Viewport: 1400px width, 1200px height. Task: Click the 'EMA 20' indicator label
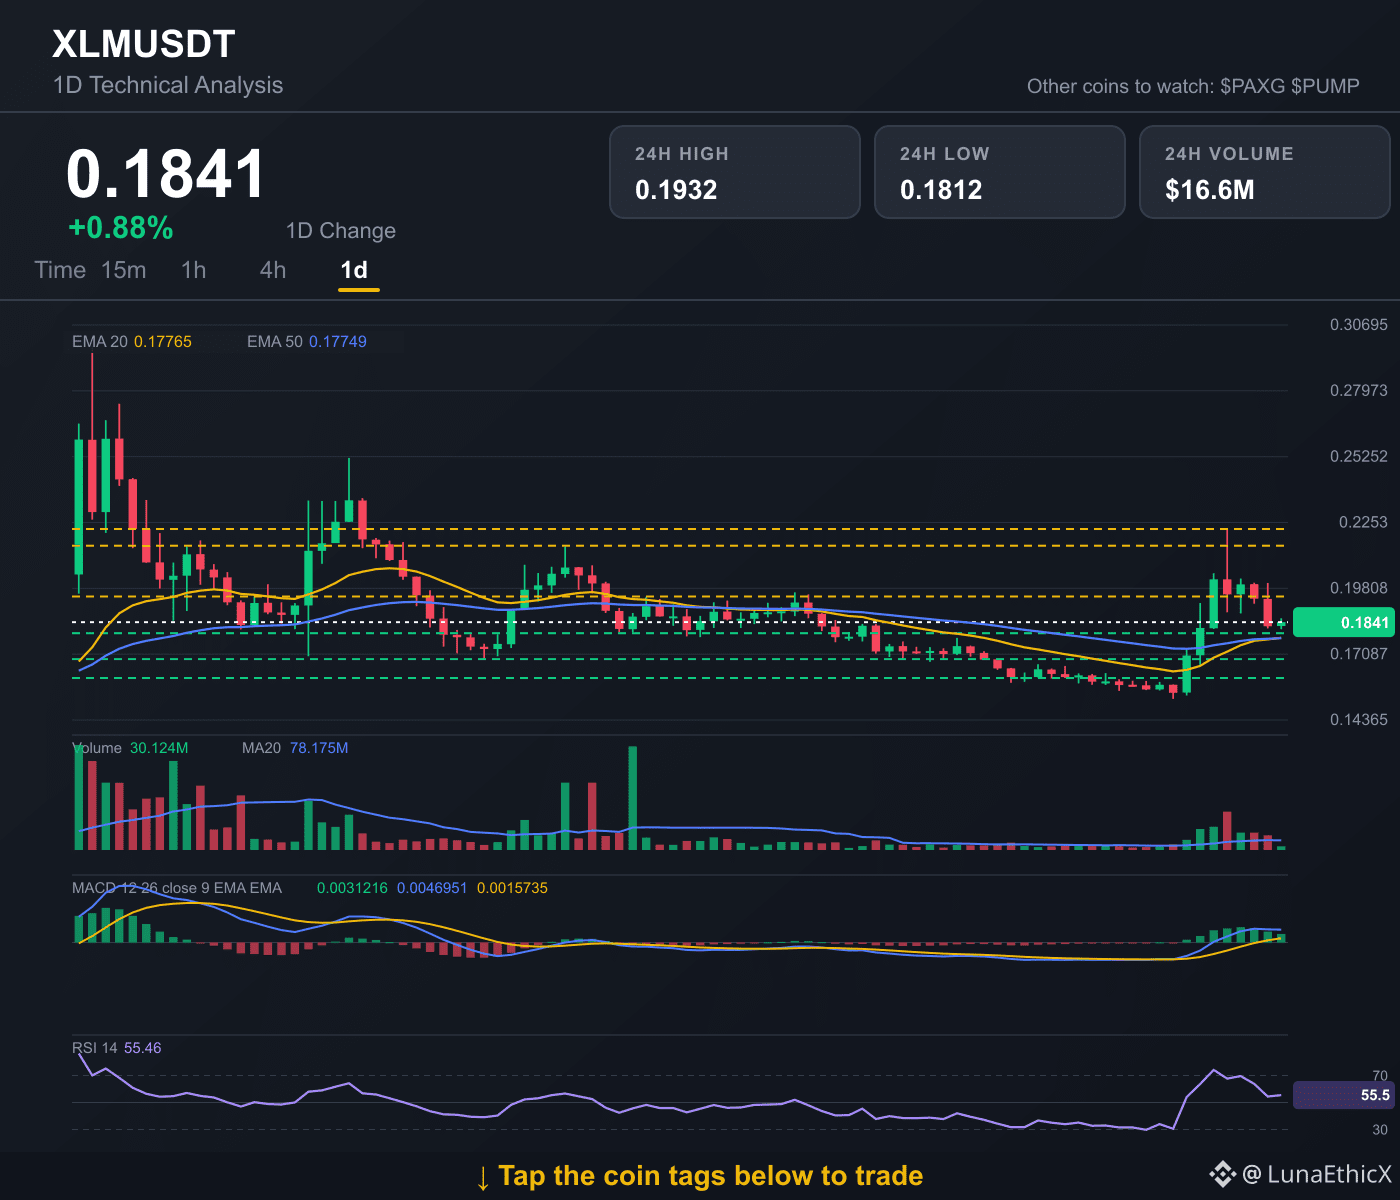(x=100, y=342)
